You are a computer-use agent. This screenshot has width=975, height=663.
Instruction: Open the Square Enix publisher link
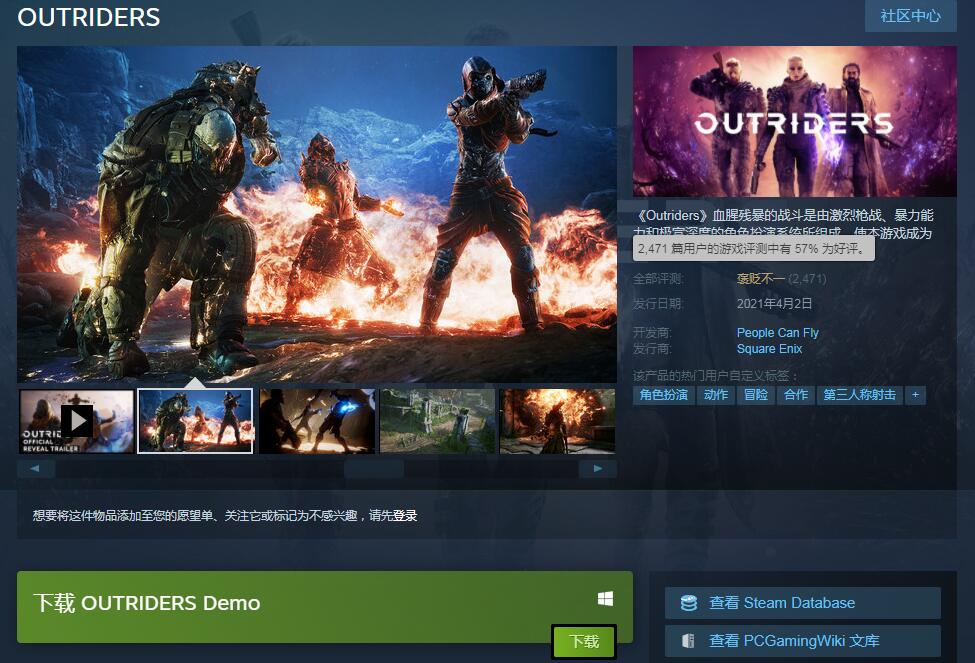(769, 349)
